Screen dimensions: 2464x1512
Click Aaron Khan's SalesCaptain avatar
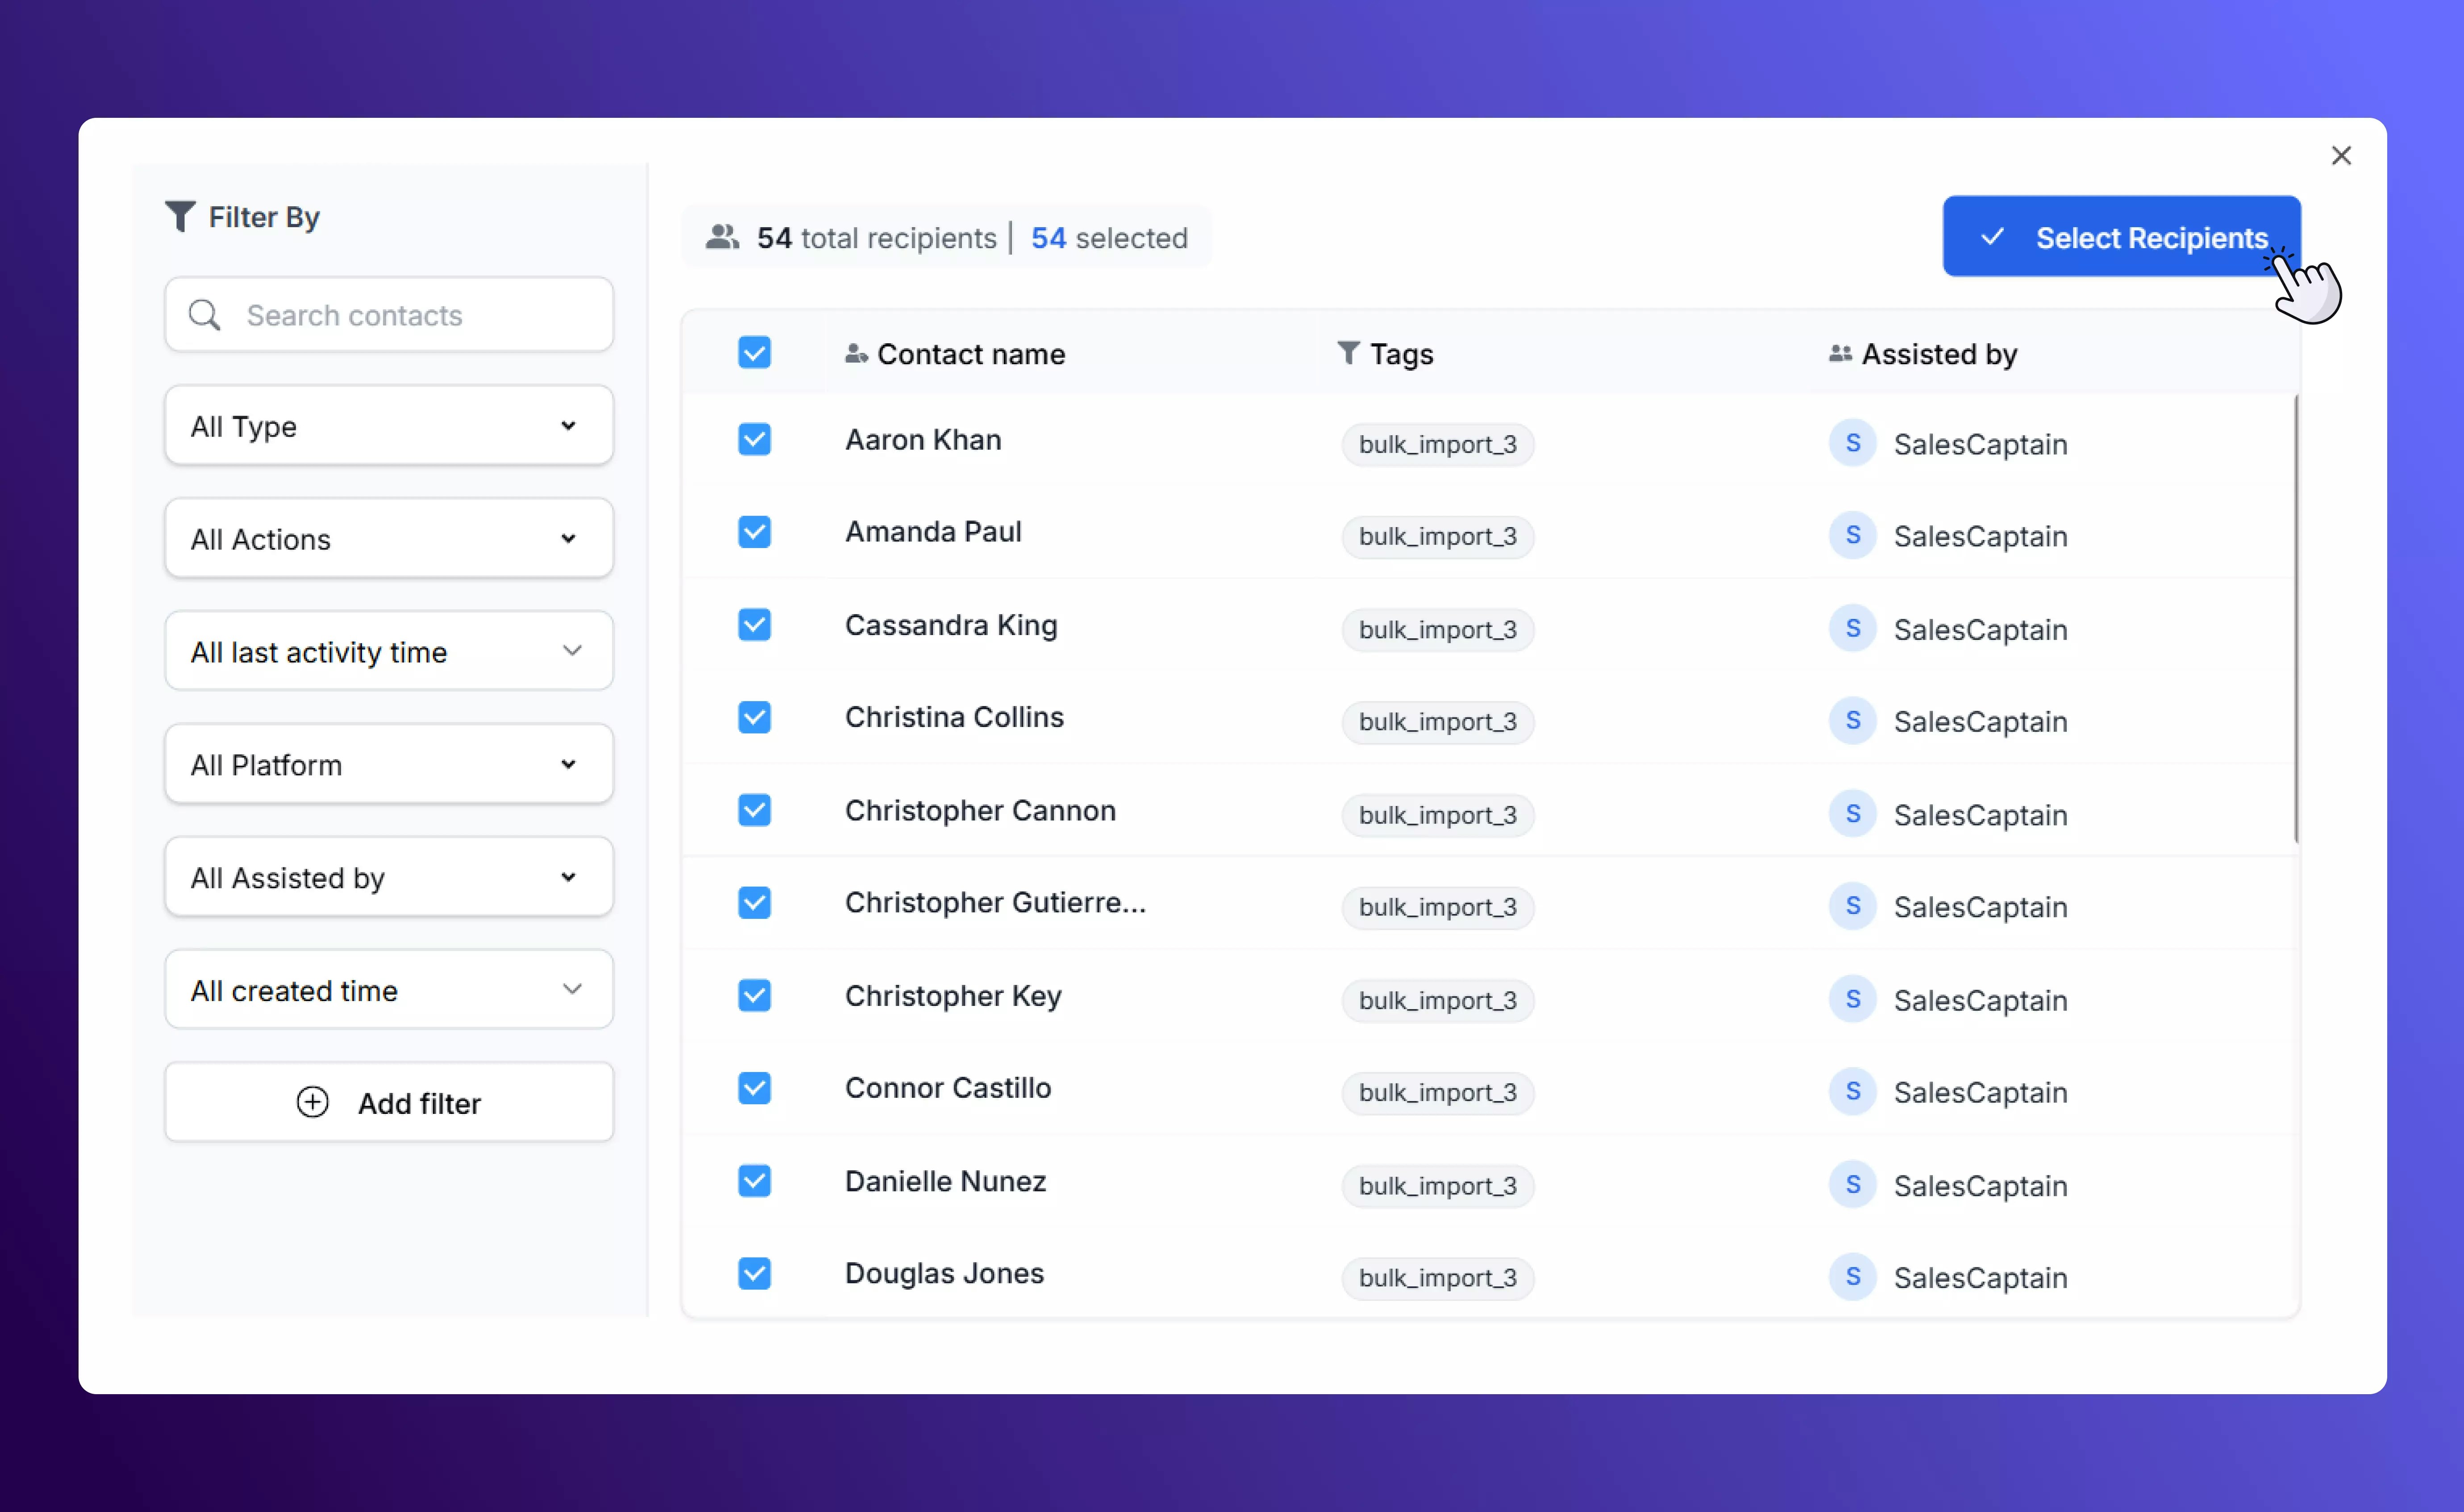[1852, 443]
